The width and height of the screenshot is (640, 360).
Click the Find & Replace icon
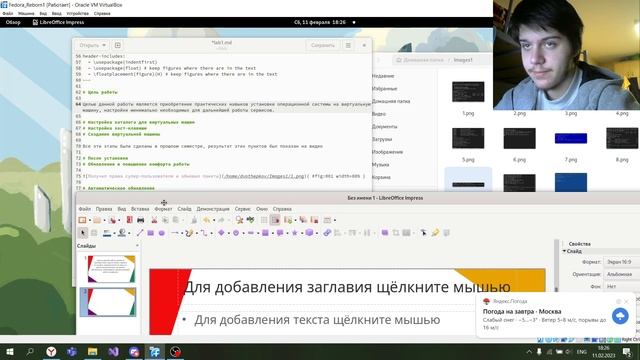tap(240, 220)
